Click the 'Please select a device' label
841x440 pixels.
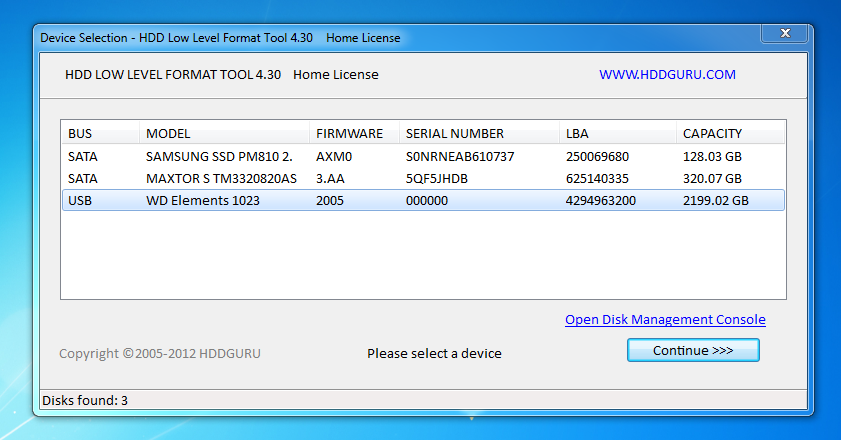click(434, 354)
